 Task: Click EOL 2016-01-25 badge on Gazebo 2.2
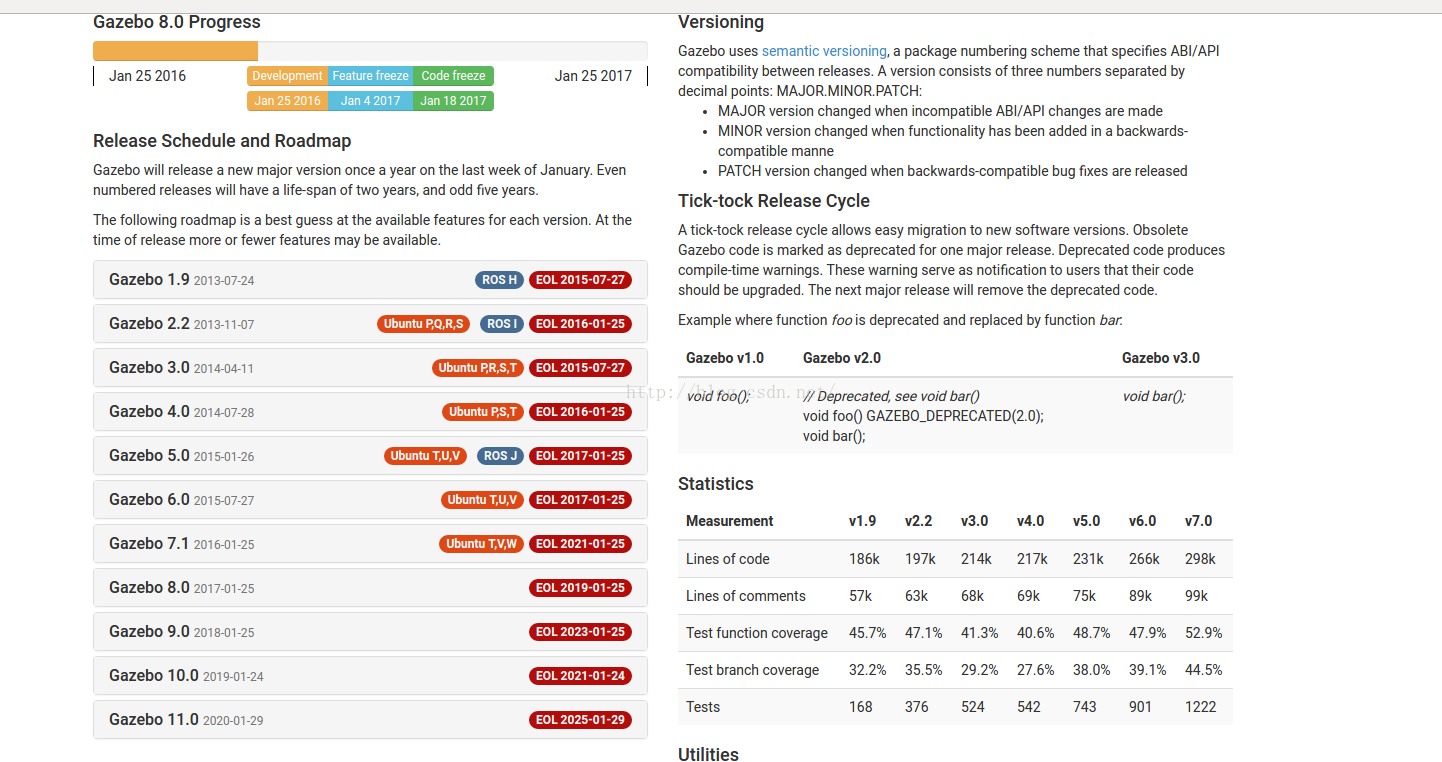(x=581, y=324)
